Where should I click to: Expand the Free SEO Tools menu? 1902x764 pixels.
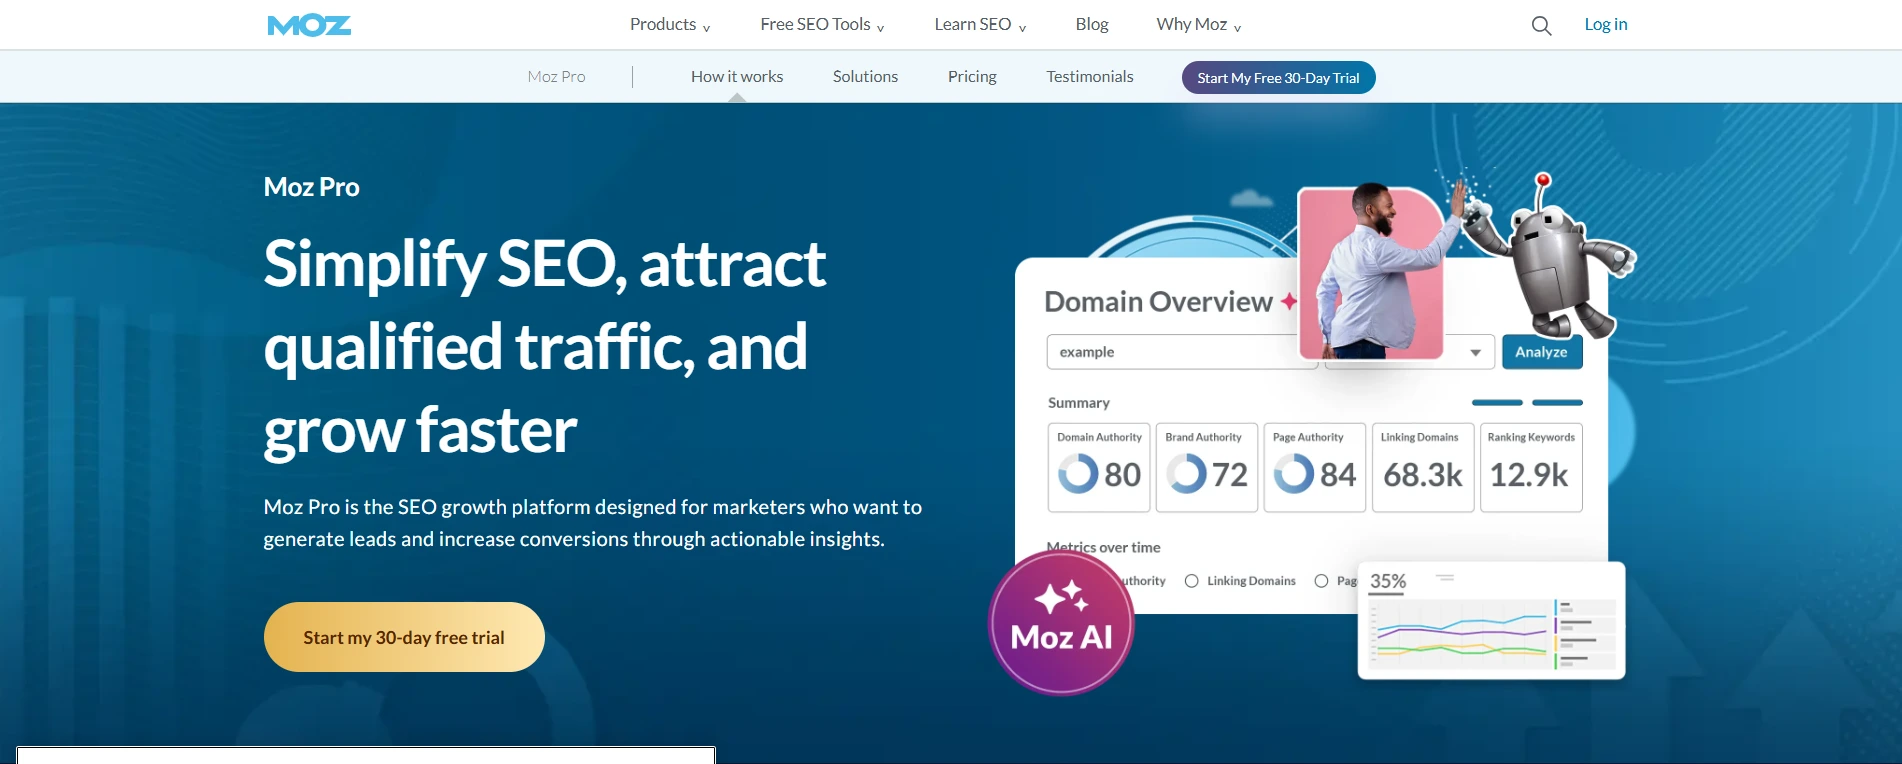coord(822,25)
